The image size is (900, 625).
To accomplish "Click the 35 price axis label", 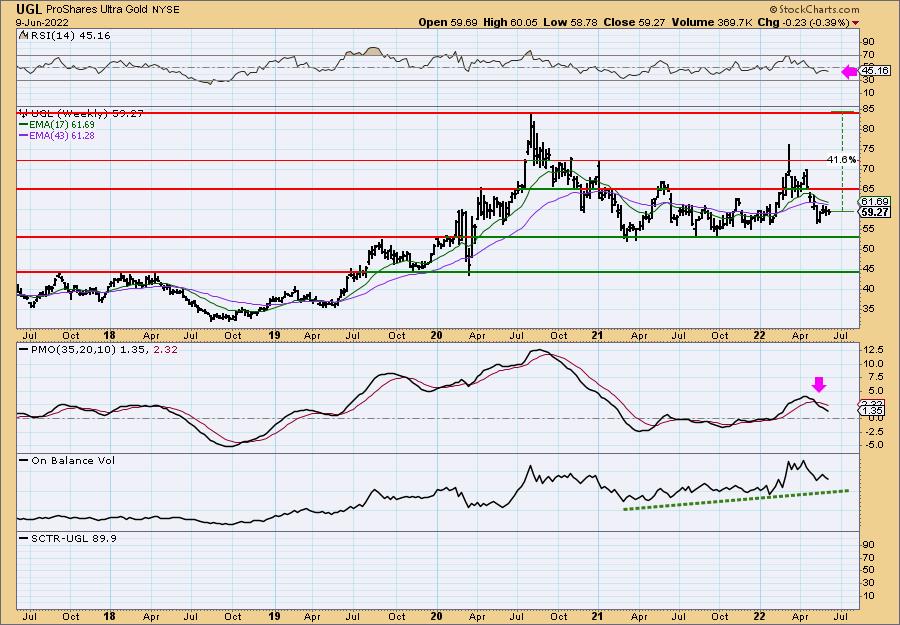I will coord(868,309).
